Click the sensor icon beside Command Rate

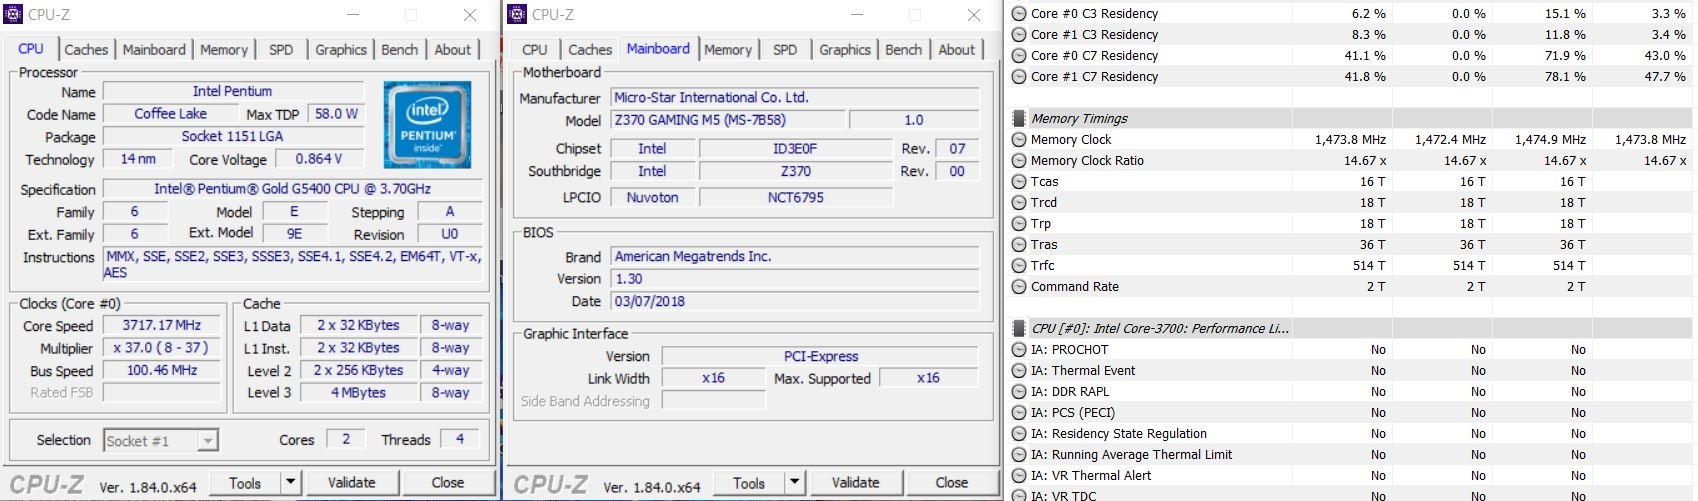pyautogui.click(x=1019, y=287)
